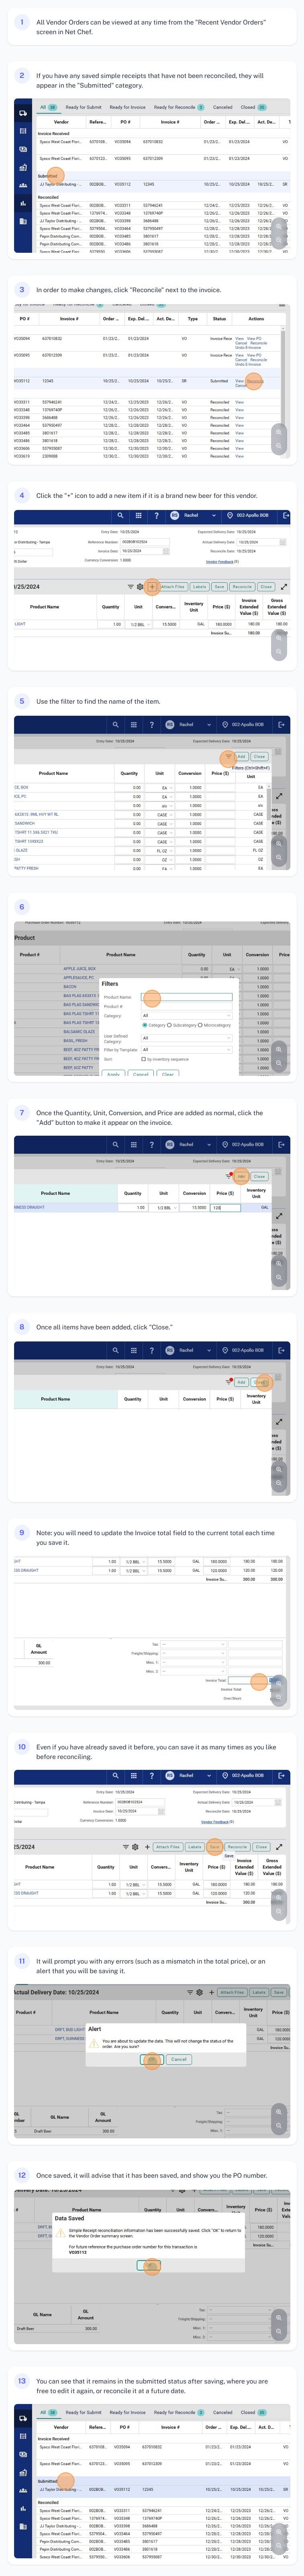This screenshot has width=304, height=2576.
Task: Open the User Defined Category dropdown
Action: (x=187, y=1038)
